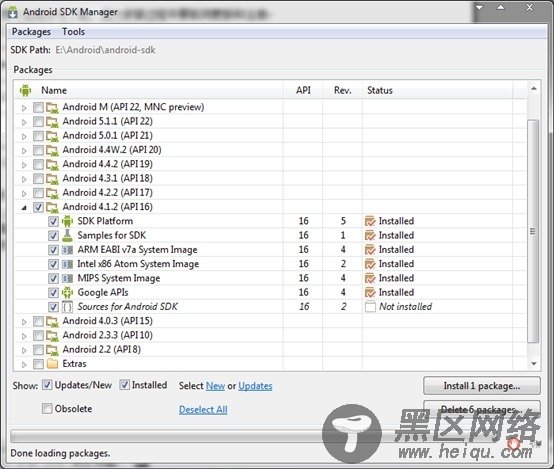This screenshot has width=554, height=469.
Task: Enable the Obsolete checkbox
Action: pos(47,409)
